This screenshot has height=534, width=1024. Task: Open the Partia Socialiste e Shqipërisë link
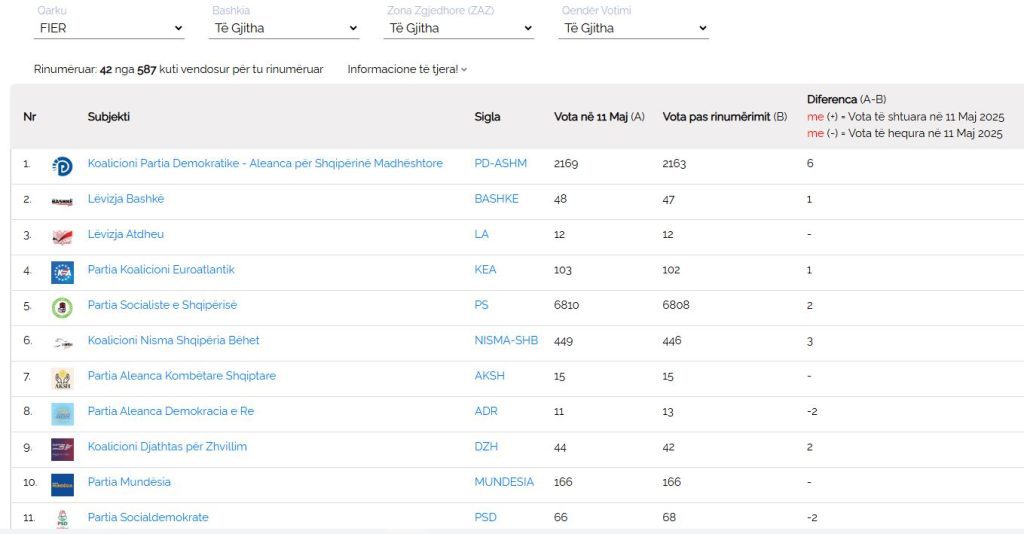162,305
